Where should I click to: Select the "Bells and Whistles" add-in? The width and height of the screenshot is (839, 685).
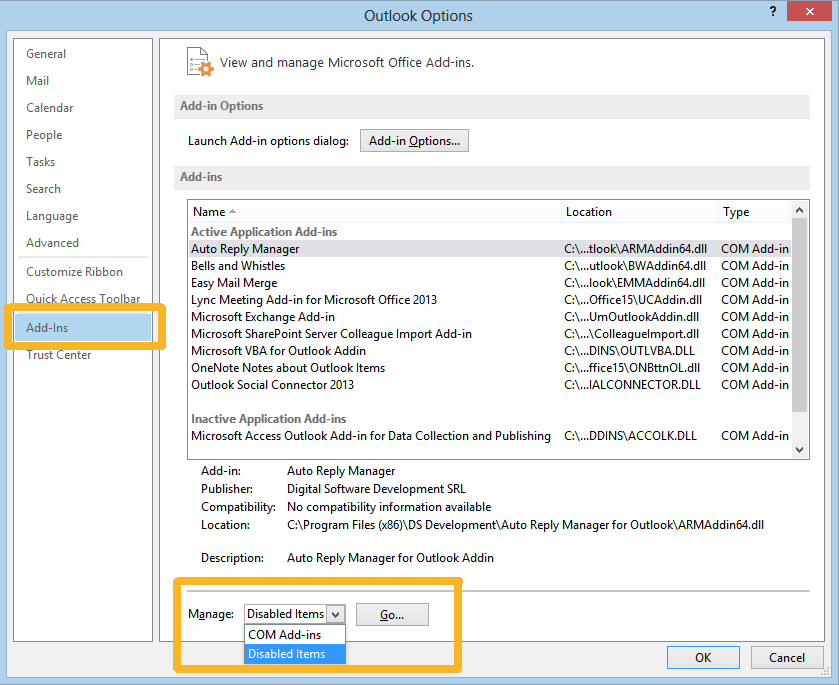(237, 265)
